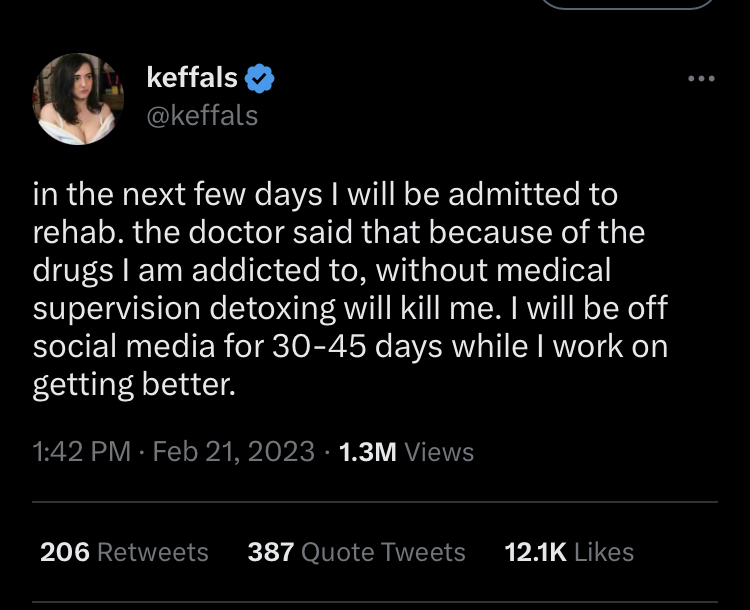This screenshot has width=750, height=610.
Task: Click the "Retweets" label text
Action: (x=153, y=551)
